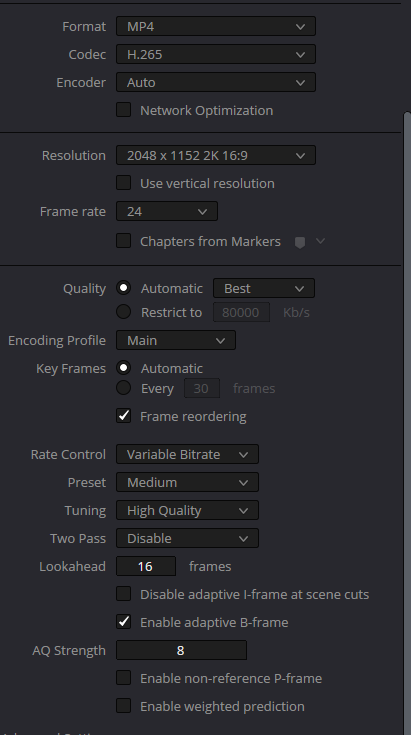Image resolution: width=411 pixels, height=735 pixels.
Task: Disable adaptive B-frame checkbox
Action: coord(124,622)
